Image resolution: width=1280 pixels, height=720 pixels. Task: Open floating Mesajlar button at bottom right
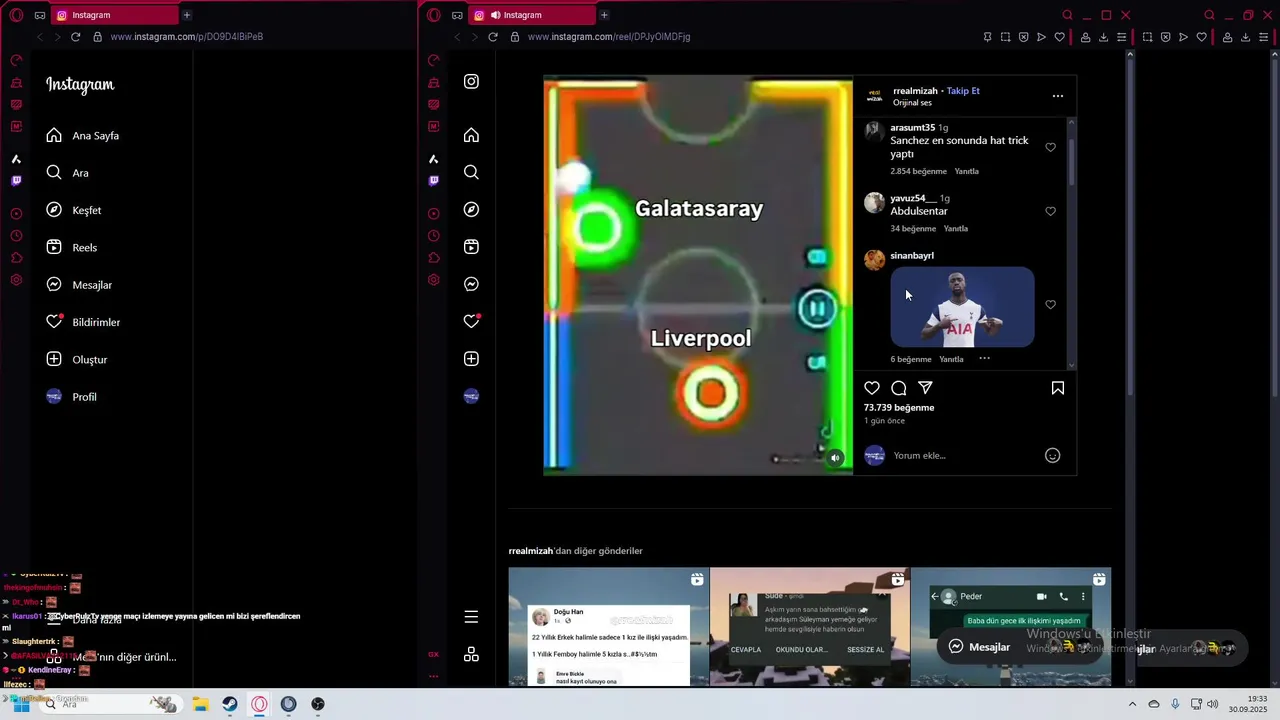coord(980,647)
